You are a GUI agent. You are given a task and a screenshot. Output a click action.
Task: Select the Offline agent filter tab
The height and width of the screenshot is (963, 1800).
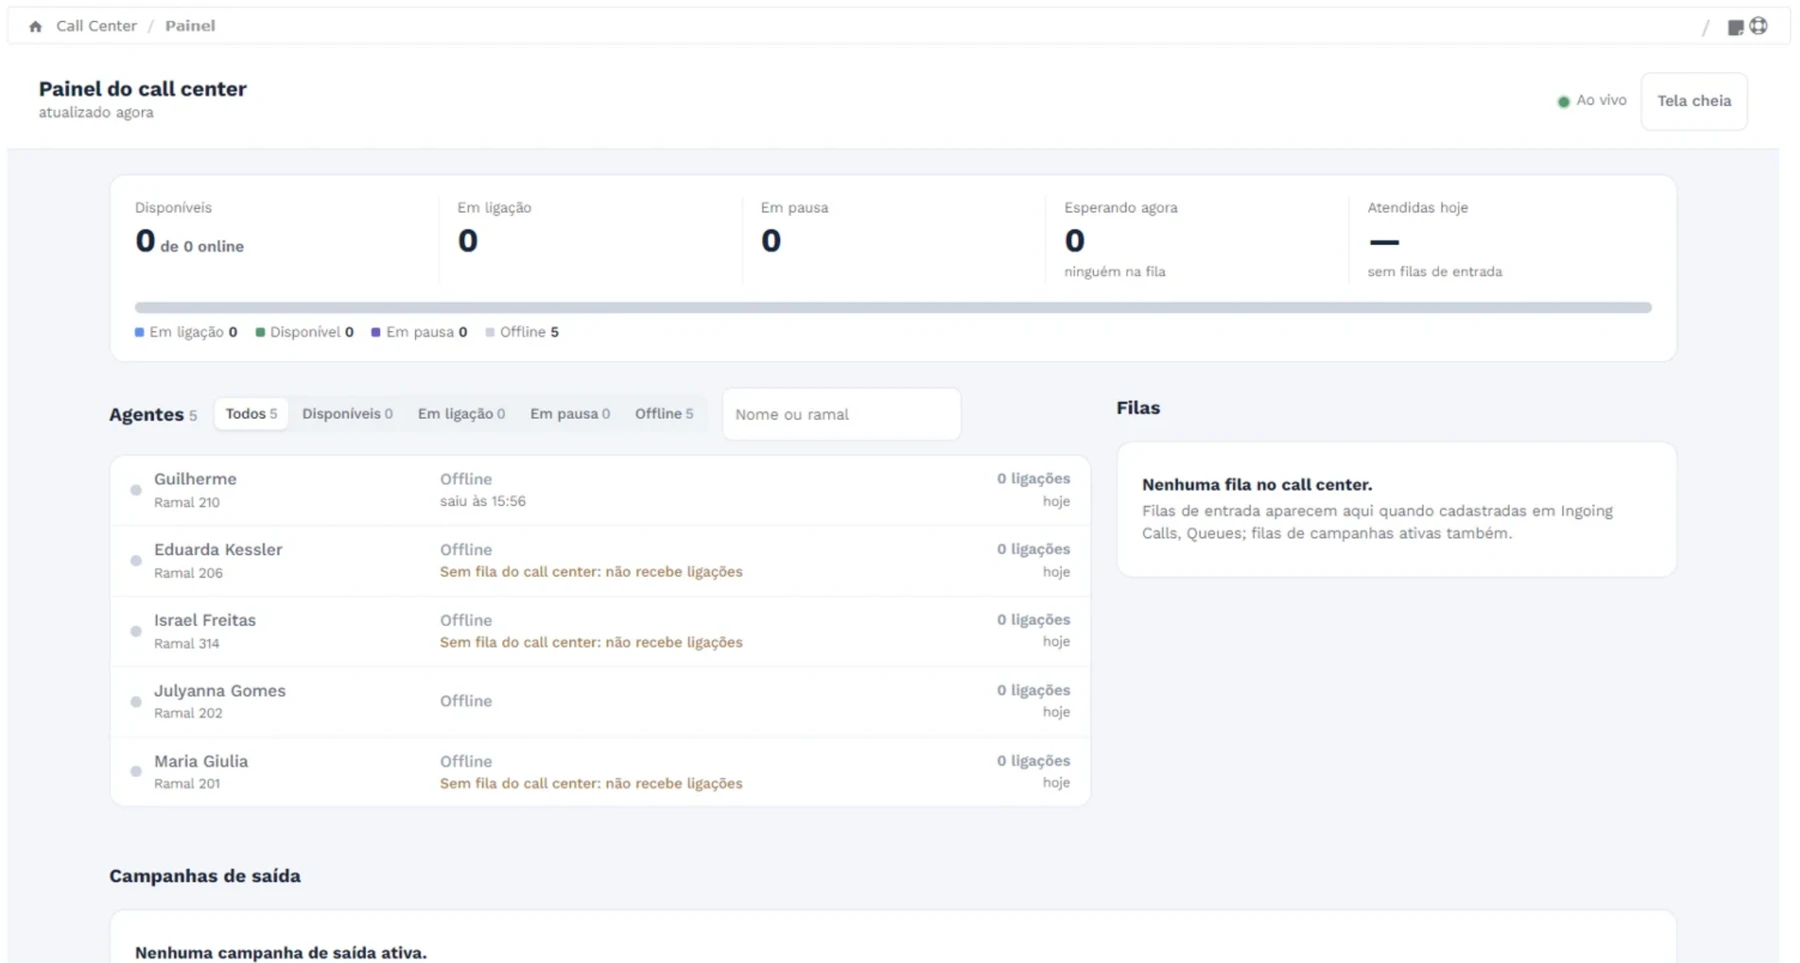pos(664,414)
